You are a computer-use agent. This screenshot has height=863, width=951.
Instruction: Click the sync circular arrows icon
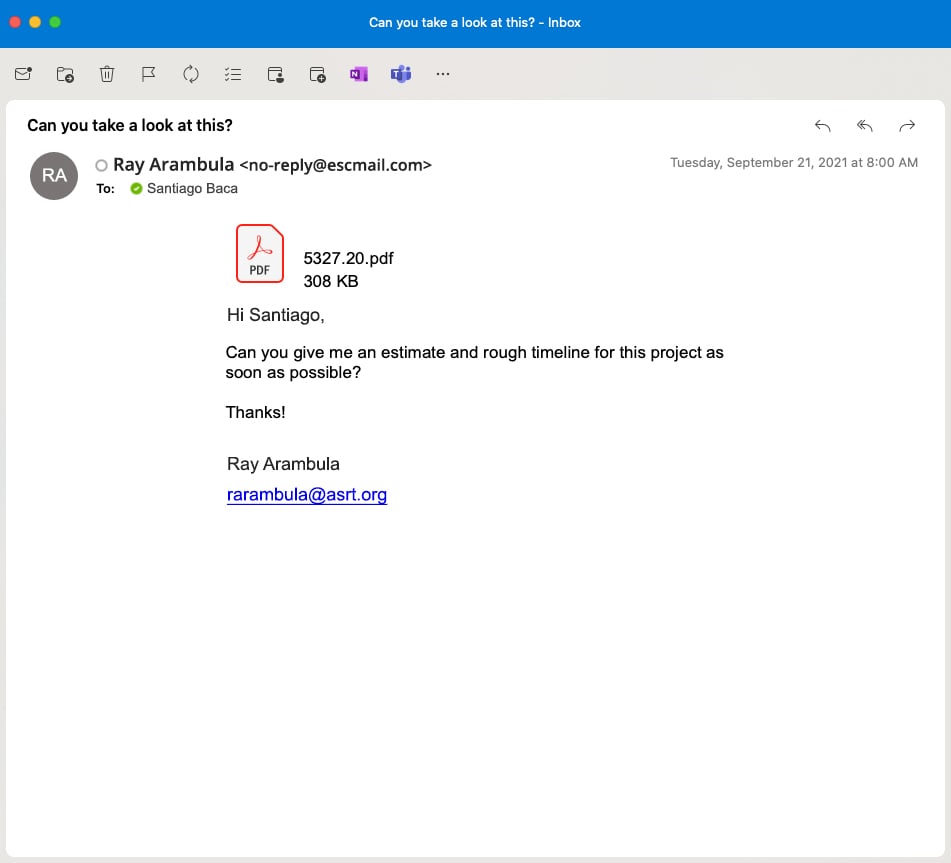(x=191, y=74)
